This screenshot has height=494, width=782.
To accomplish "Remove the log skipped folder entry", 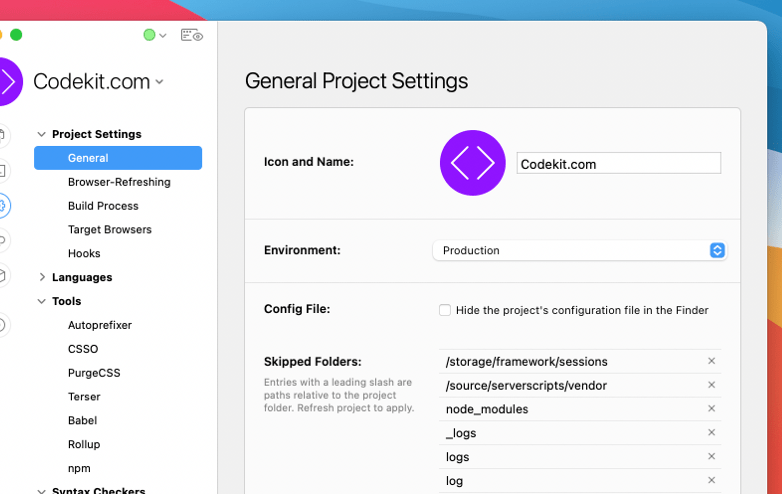I will point(711,480).
